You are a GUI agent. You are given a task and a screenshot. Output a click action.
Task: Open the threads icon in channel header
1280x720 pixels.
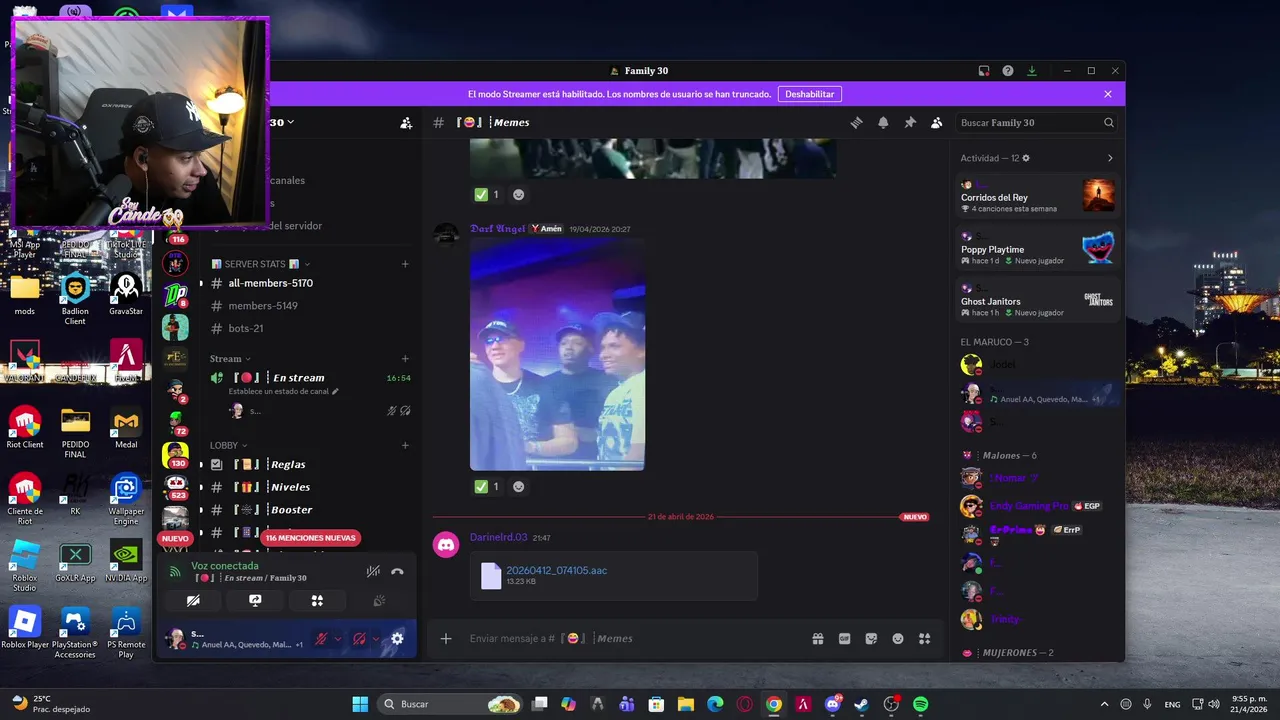(856, 123)
